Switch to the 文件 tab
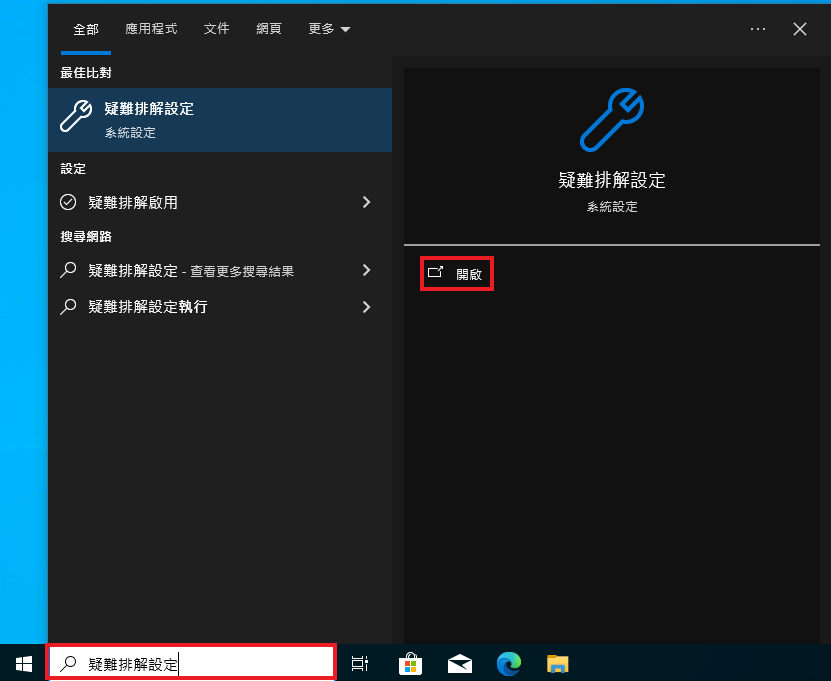 [217, 29]
